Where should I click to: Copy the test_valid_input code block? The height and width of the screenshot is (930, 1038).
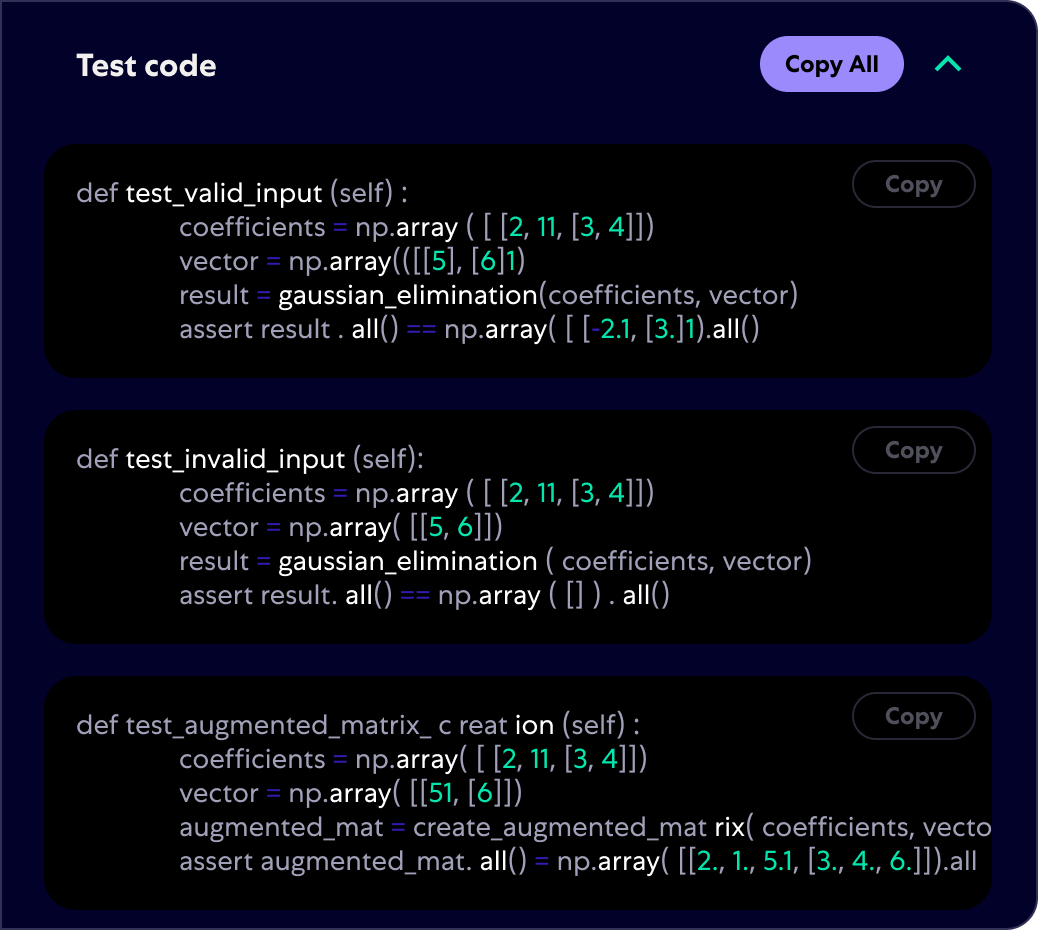[913, 185]
